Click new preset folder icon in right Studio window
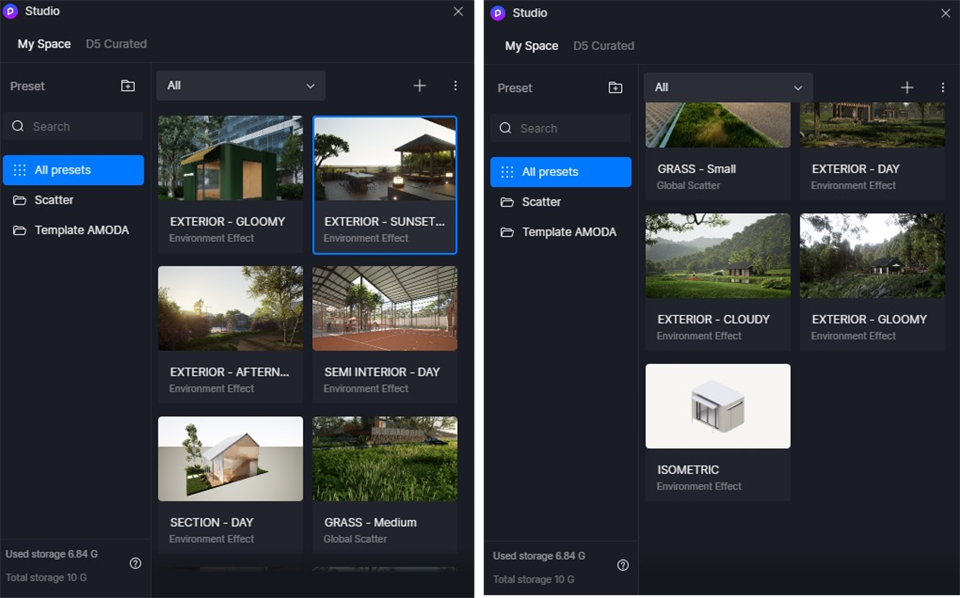The height and width of the screenshot is (598, 960). tap(615, 88)
